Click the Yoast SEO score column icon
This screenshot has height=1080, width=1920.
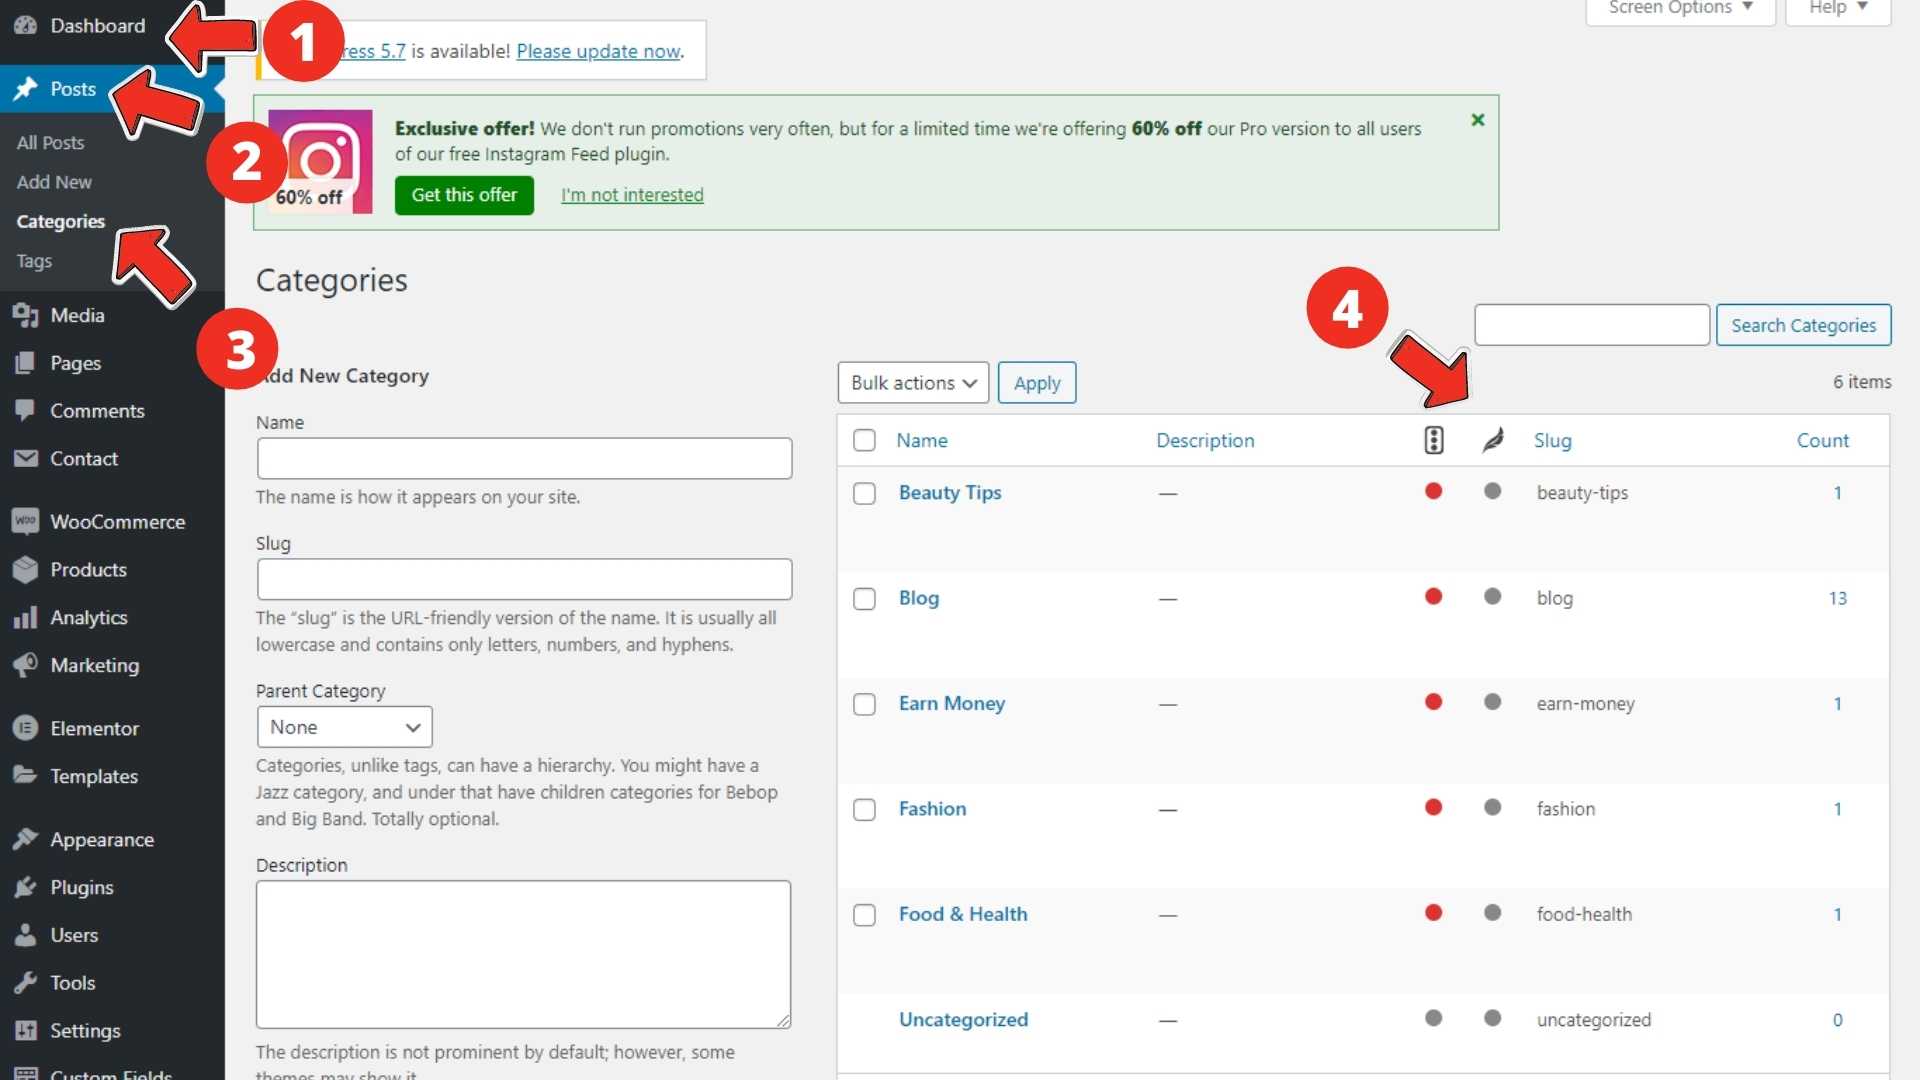(x=1433, y=440)
